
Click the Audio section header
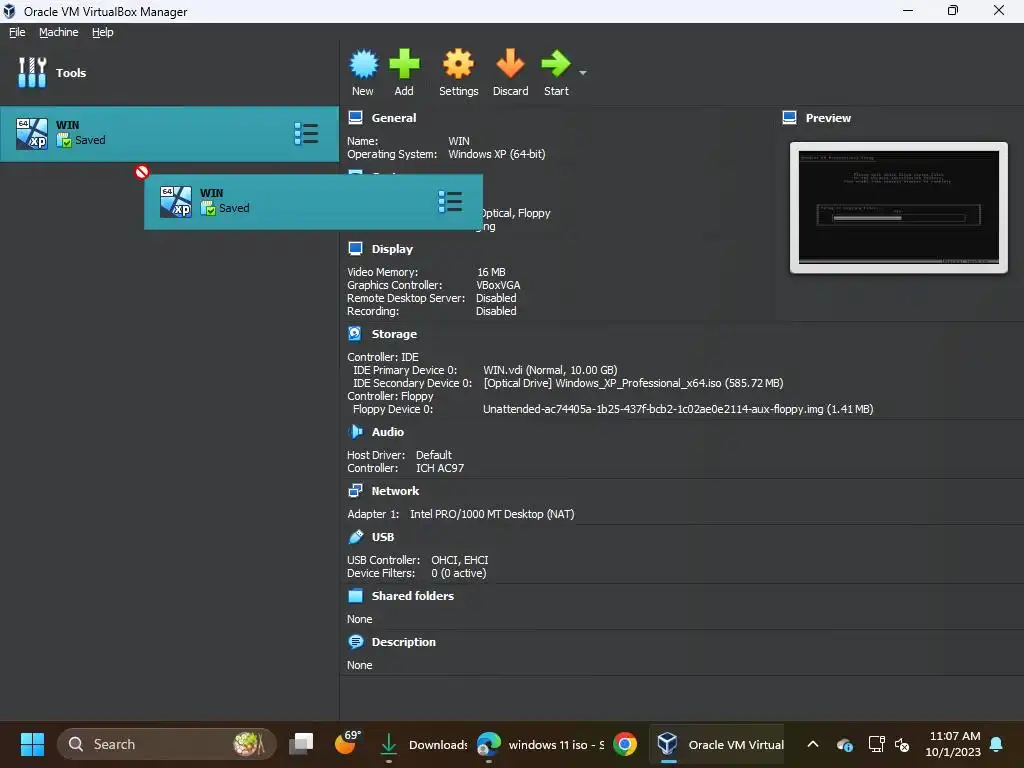[x=387, y=432]
